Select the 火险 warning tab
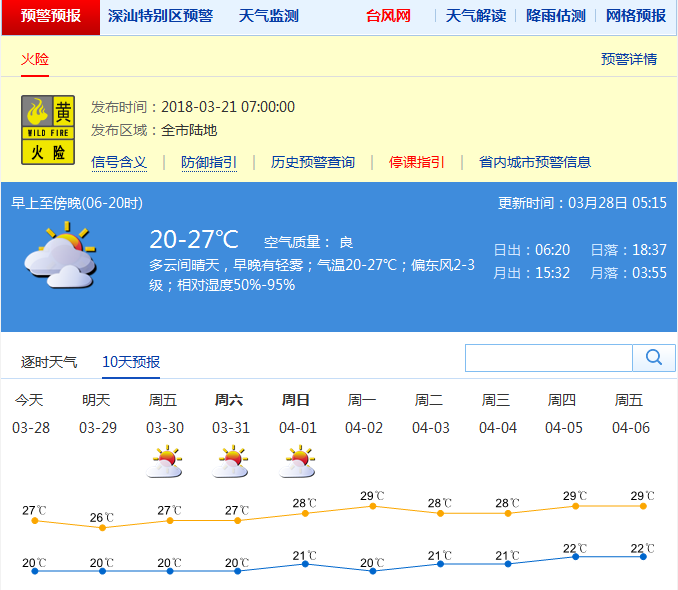 click(35, 60)
